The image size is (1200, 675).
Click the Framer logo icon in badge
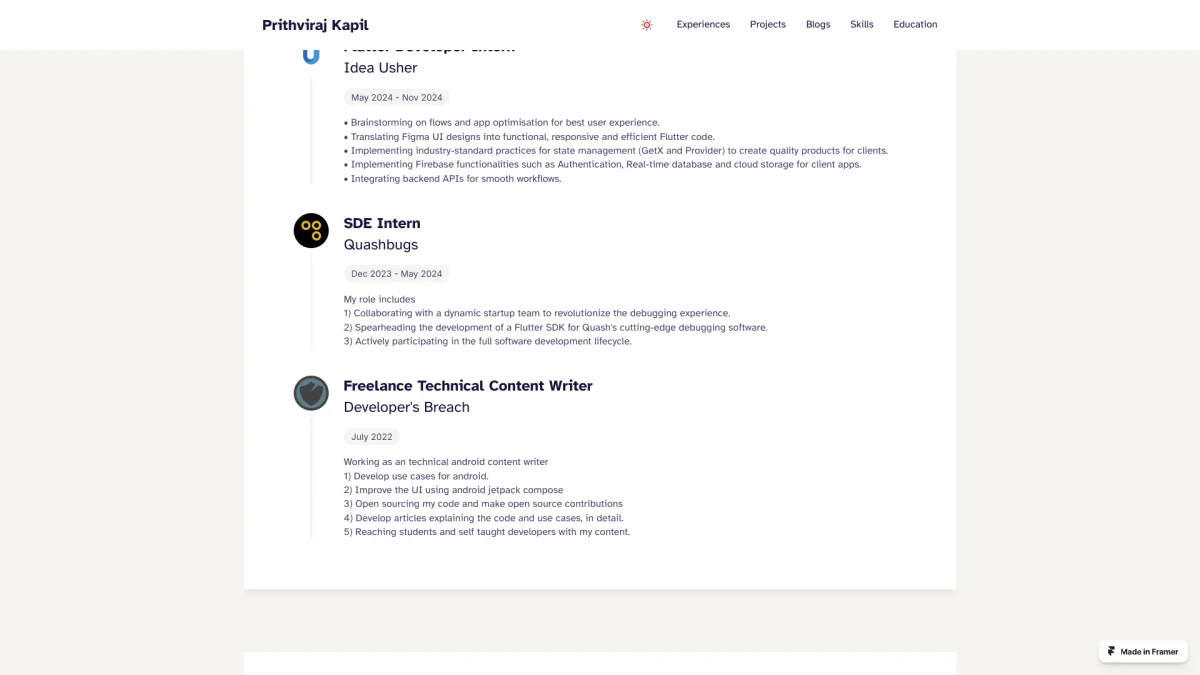coord(1112,651)
